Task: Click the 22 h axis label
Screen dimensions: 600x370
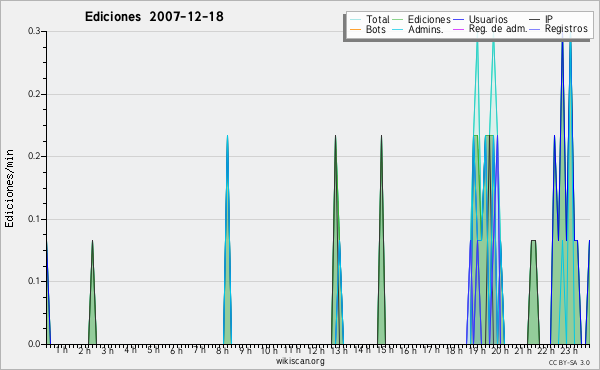Action: pos(546,350)
